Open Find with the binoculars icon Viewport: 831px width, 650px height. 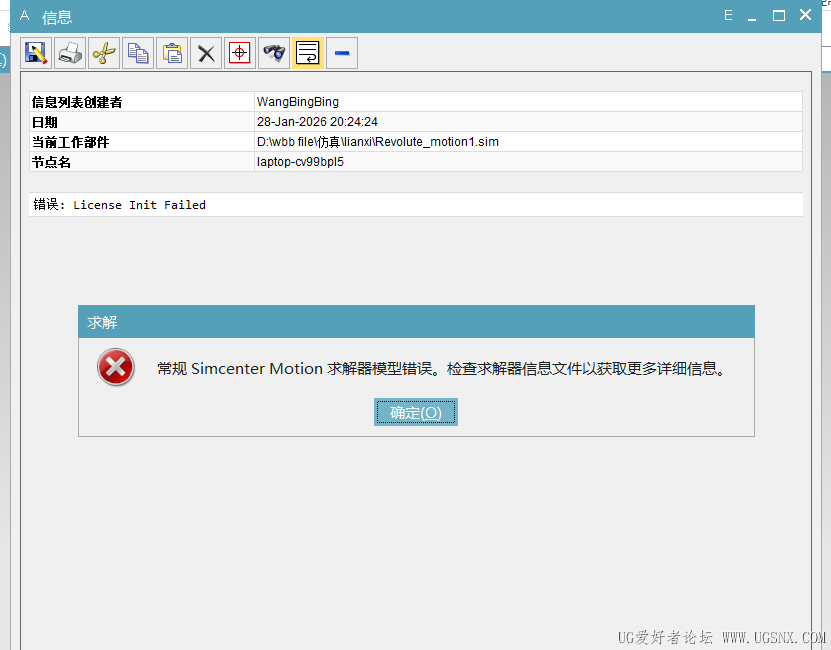click(273, 52)
